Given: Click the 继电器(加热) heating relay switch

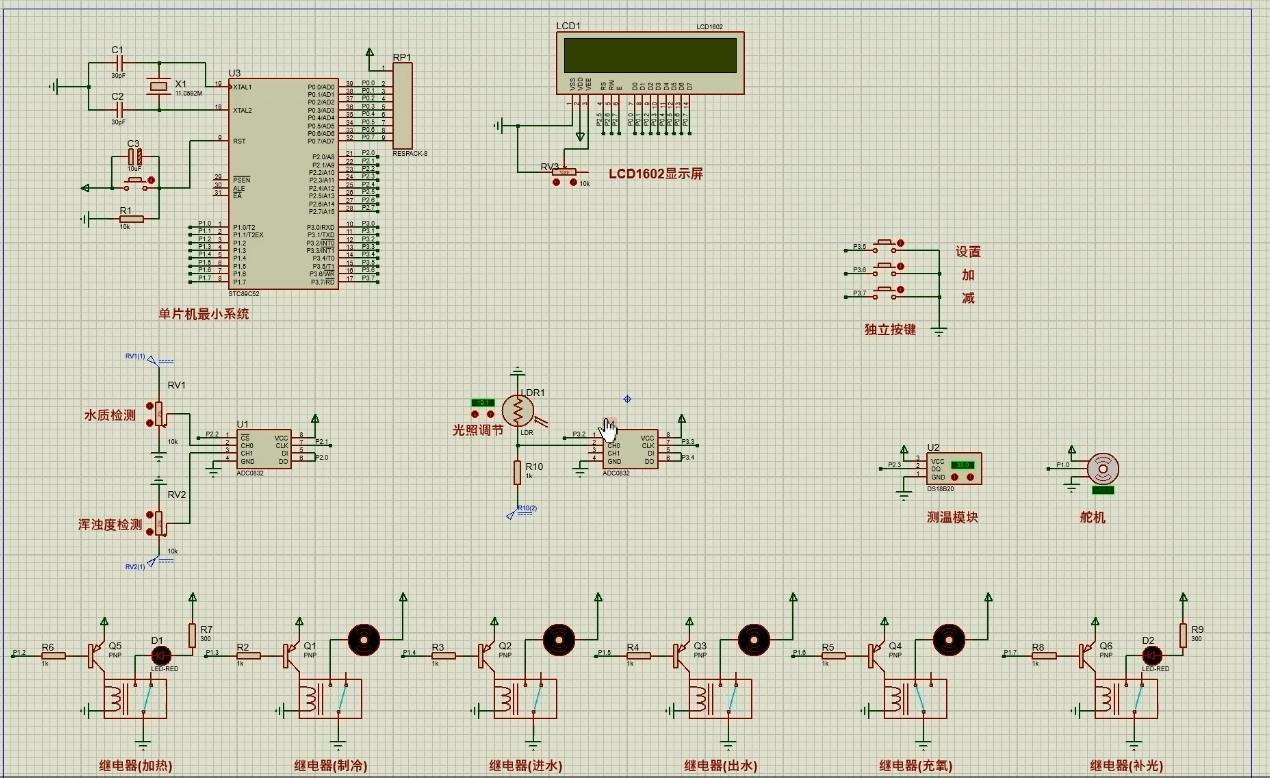Looking at the screenshot, I should 136,698.
